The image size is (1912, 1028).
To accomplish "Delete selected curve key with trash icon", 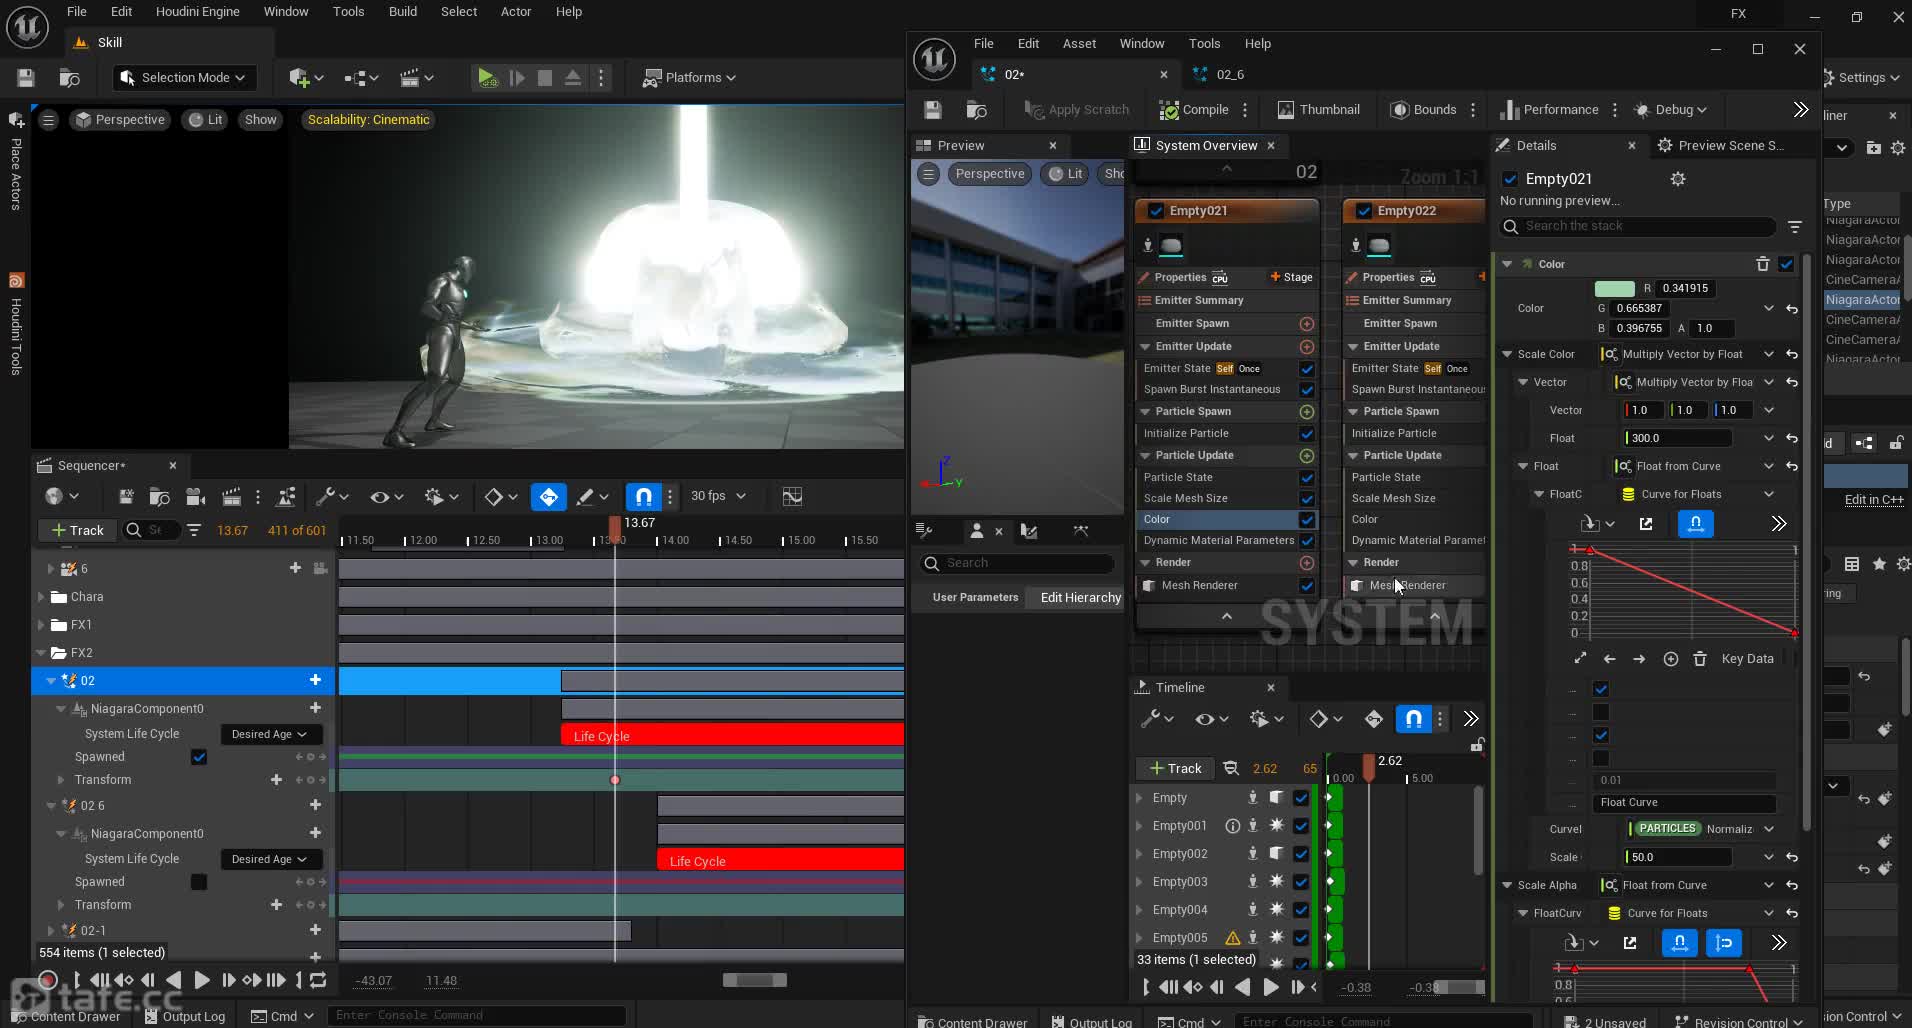I will coord(1700,659).
